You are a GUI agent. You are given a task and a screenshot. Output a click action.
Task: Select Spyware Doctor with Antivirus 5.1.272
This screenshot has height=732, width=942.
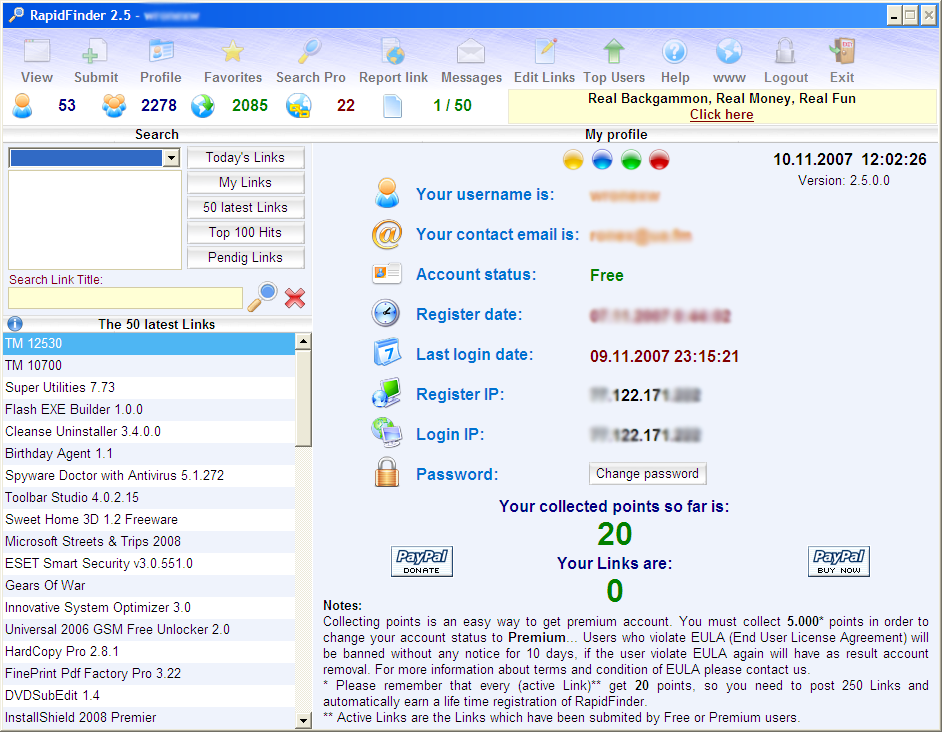pyautogui.click(x=149, y=475)
